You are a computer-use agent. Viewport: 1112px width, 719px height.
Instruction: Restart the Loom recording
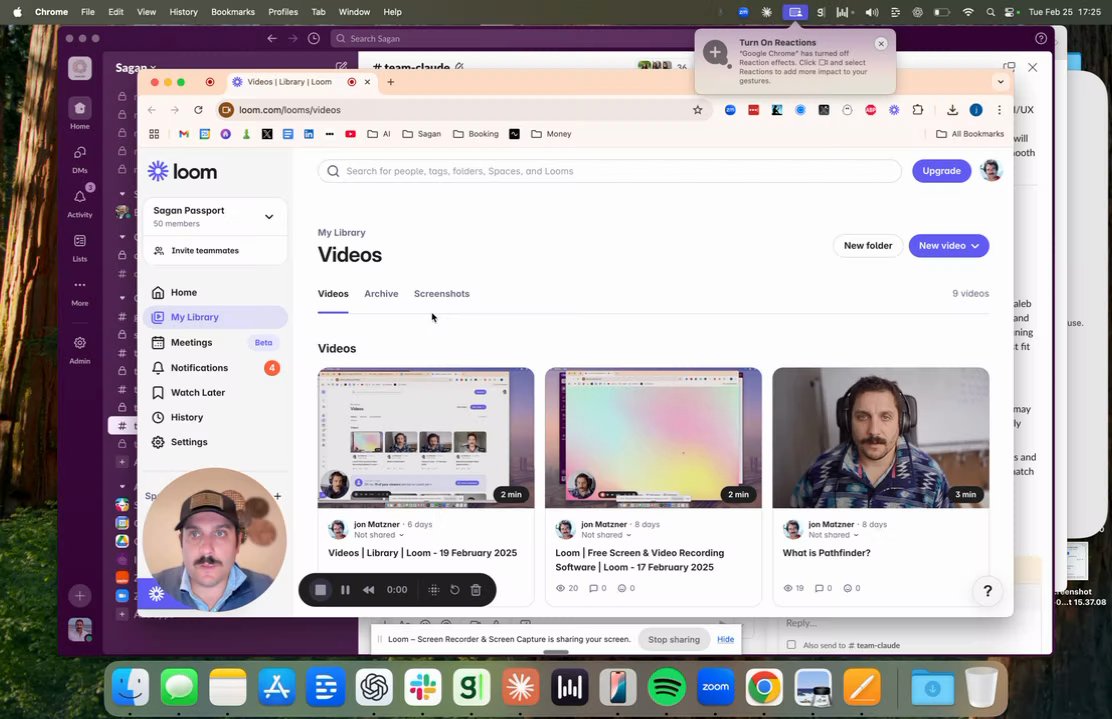[455, 590]
